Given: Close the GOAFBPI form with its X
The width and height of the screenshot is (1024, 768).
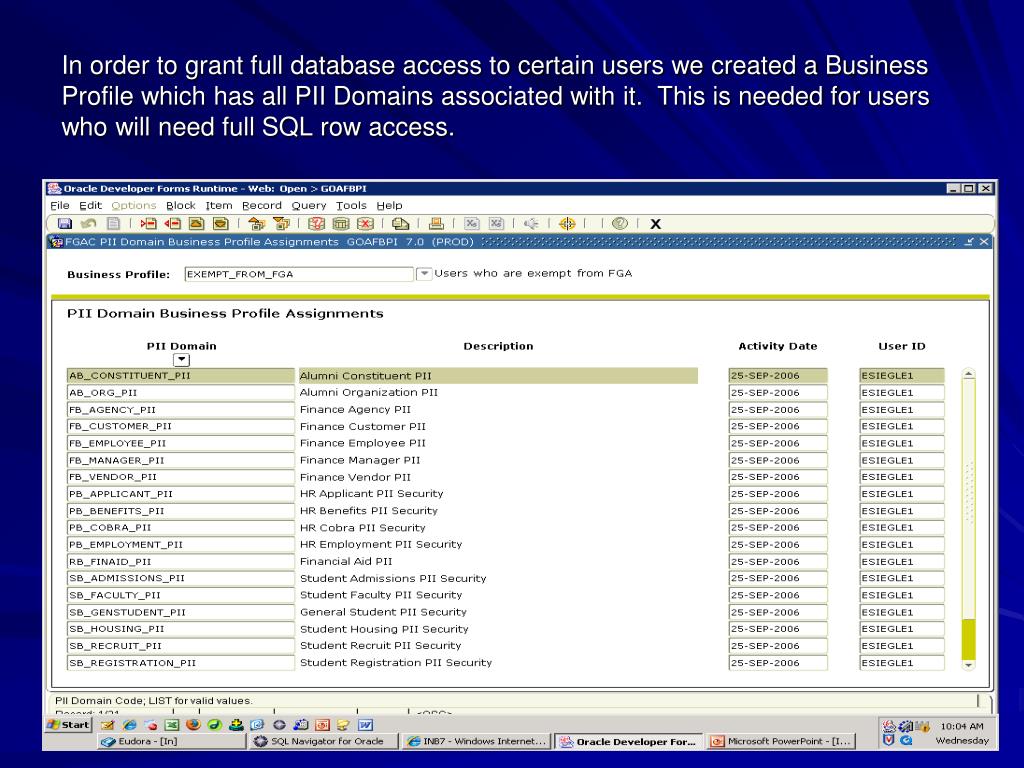Looking at the screenshot, I should pos(984,242).
